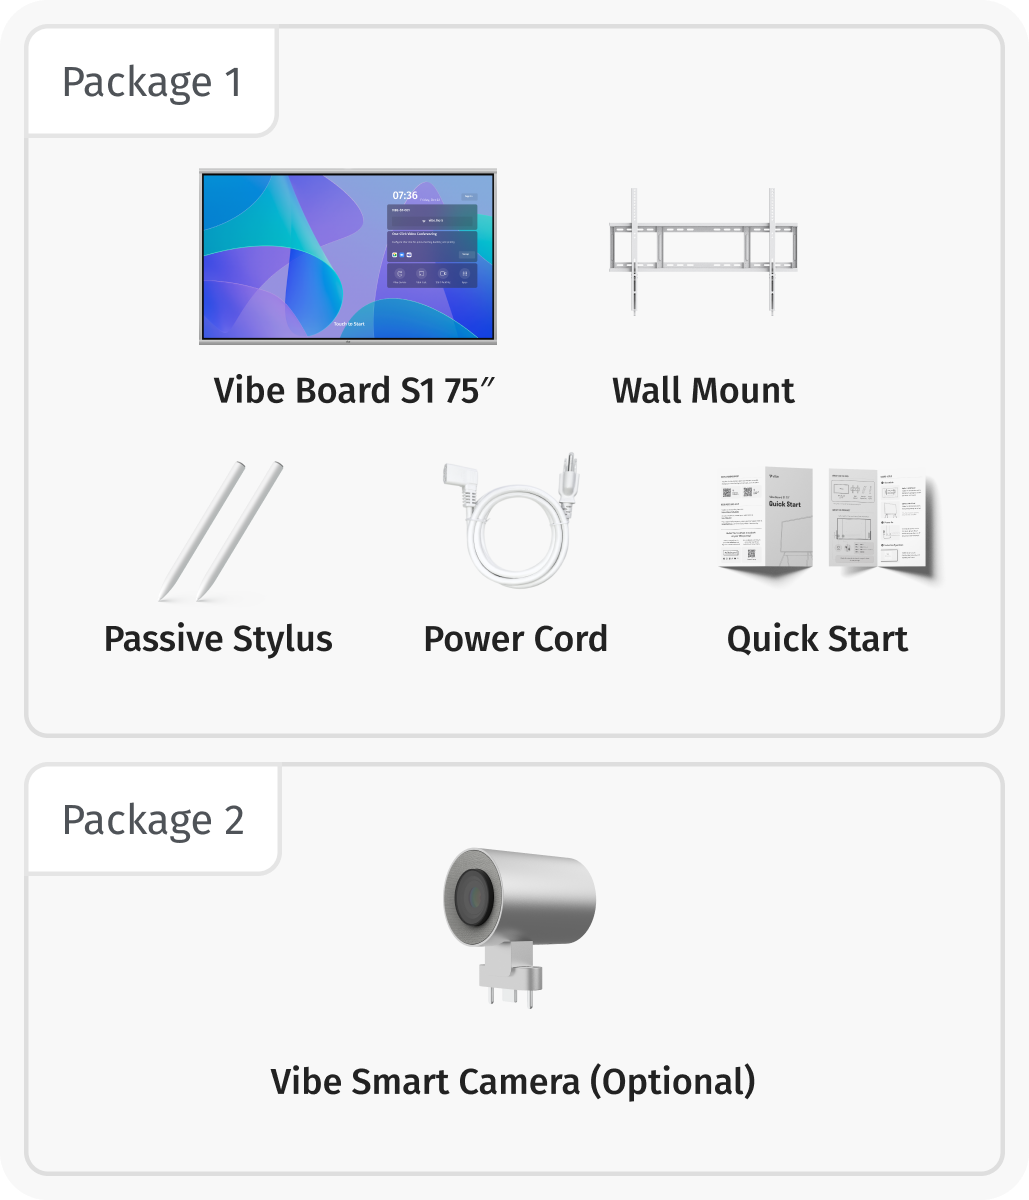Select the Package 2 tab label

click(153, 820)
